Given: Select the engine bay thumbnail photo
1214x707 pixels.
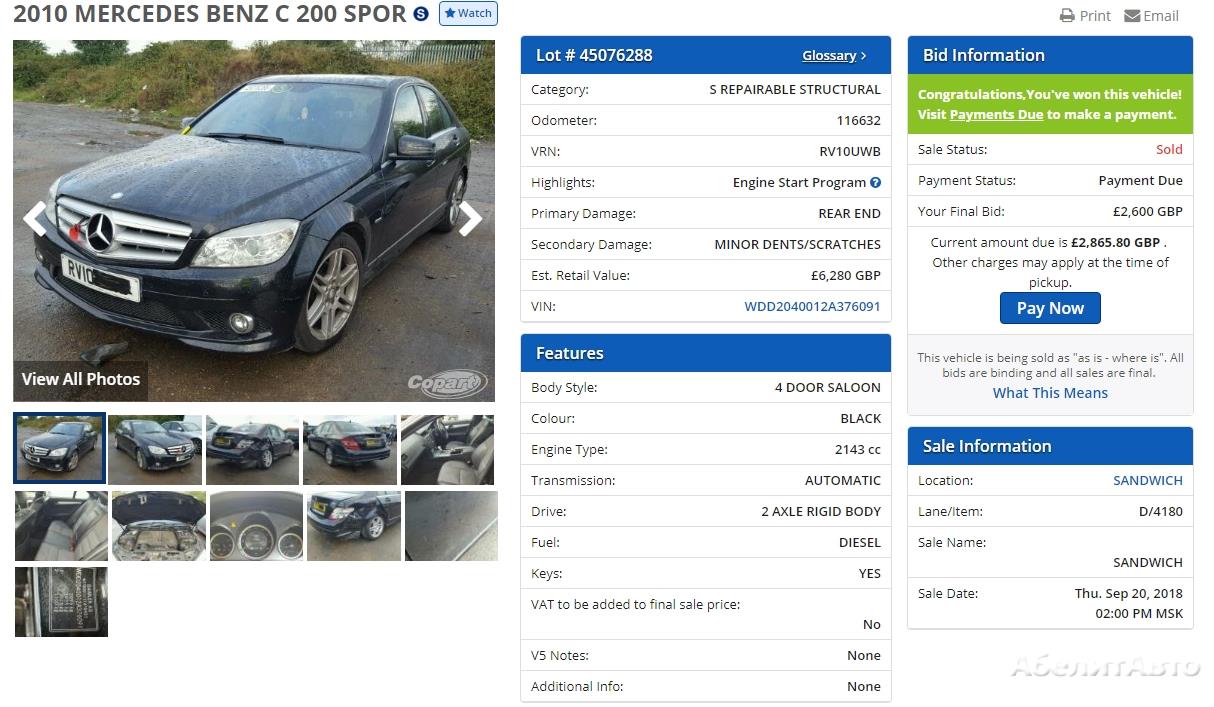Looking at the screenshot, I should (x=159, y=526).
